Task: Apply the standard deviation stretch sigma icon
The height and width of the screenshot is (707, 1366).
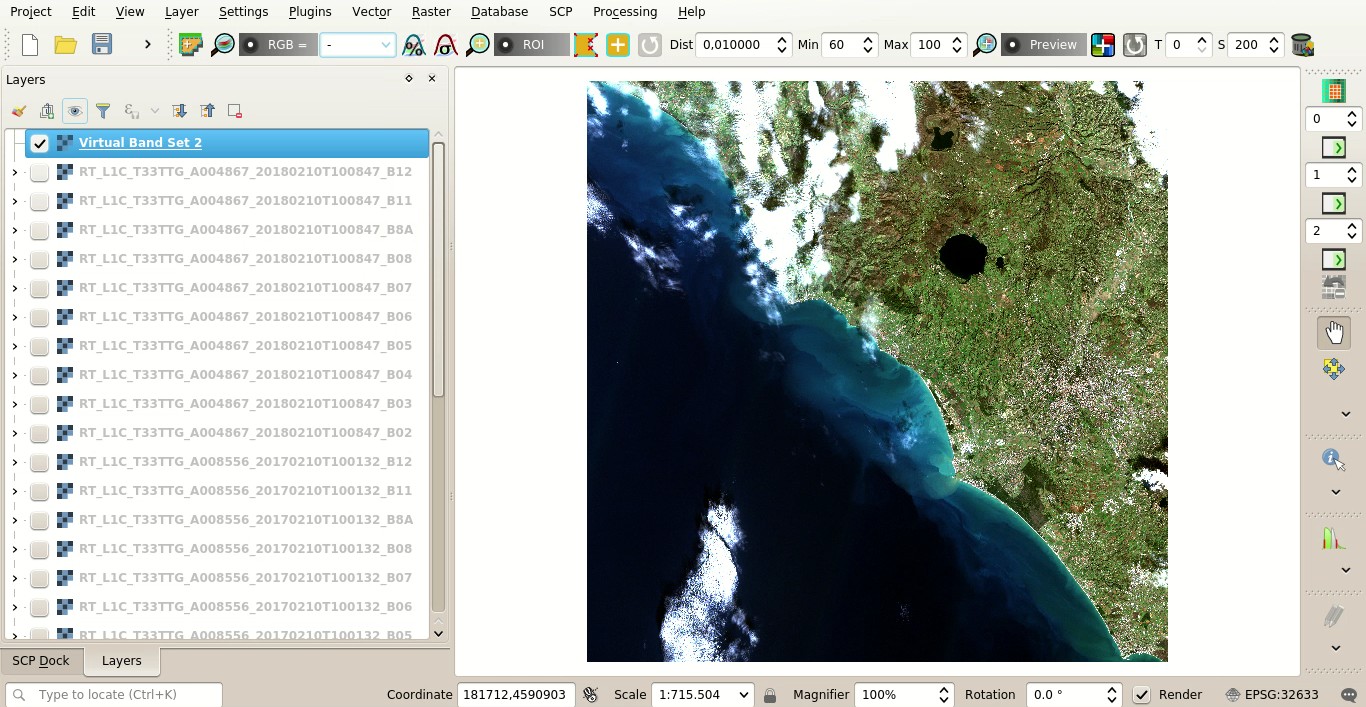Action: [x=445, y=44]
